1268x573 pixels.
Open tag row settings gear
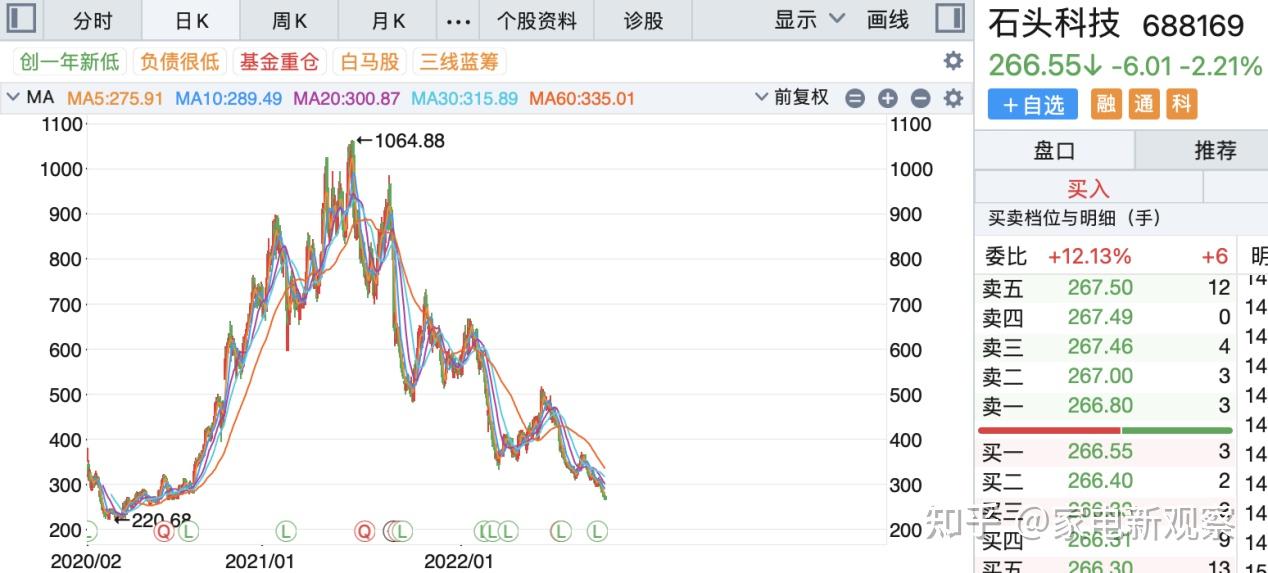(953, 61)
